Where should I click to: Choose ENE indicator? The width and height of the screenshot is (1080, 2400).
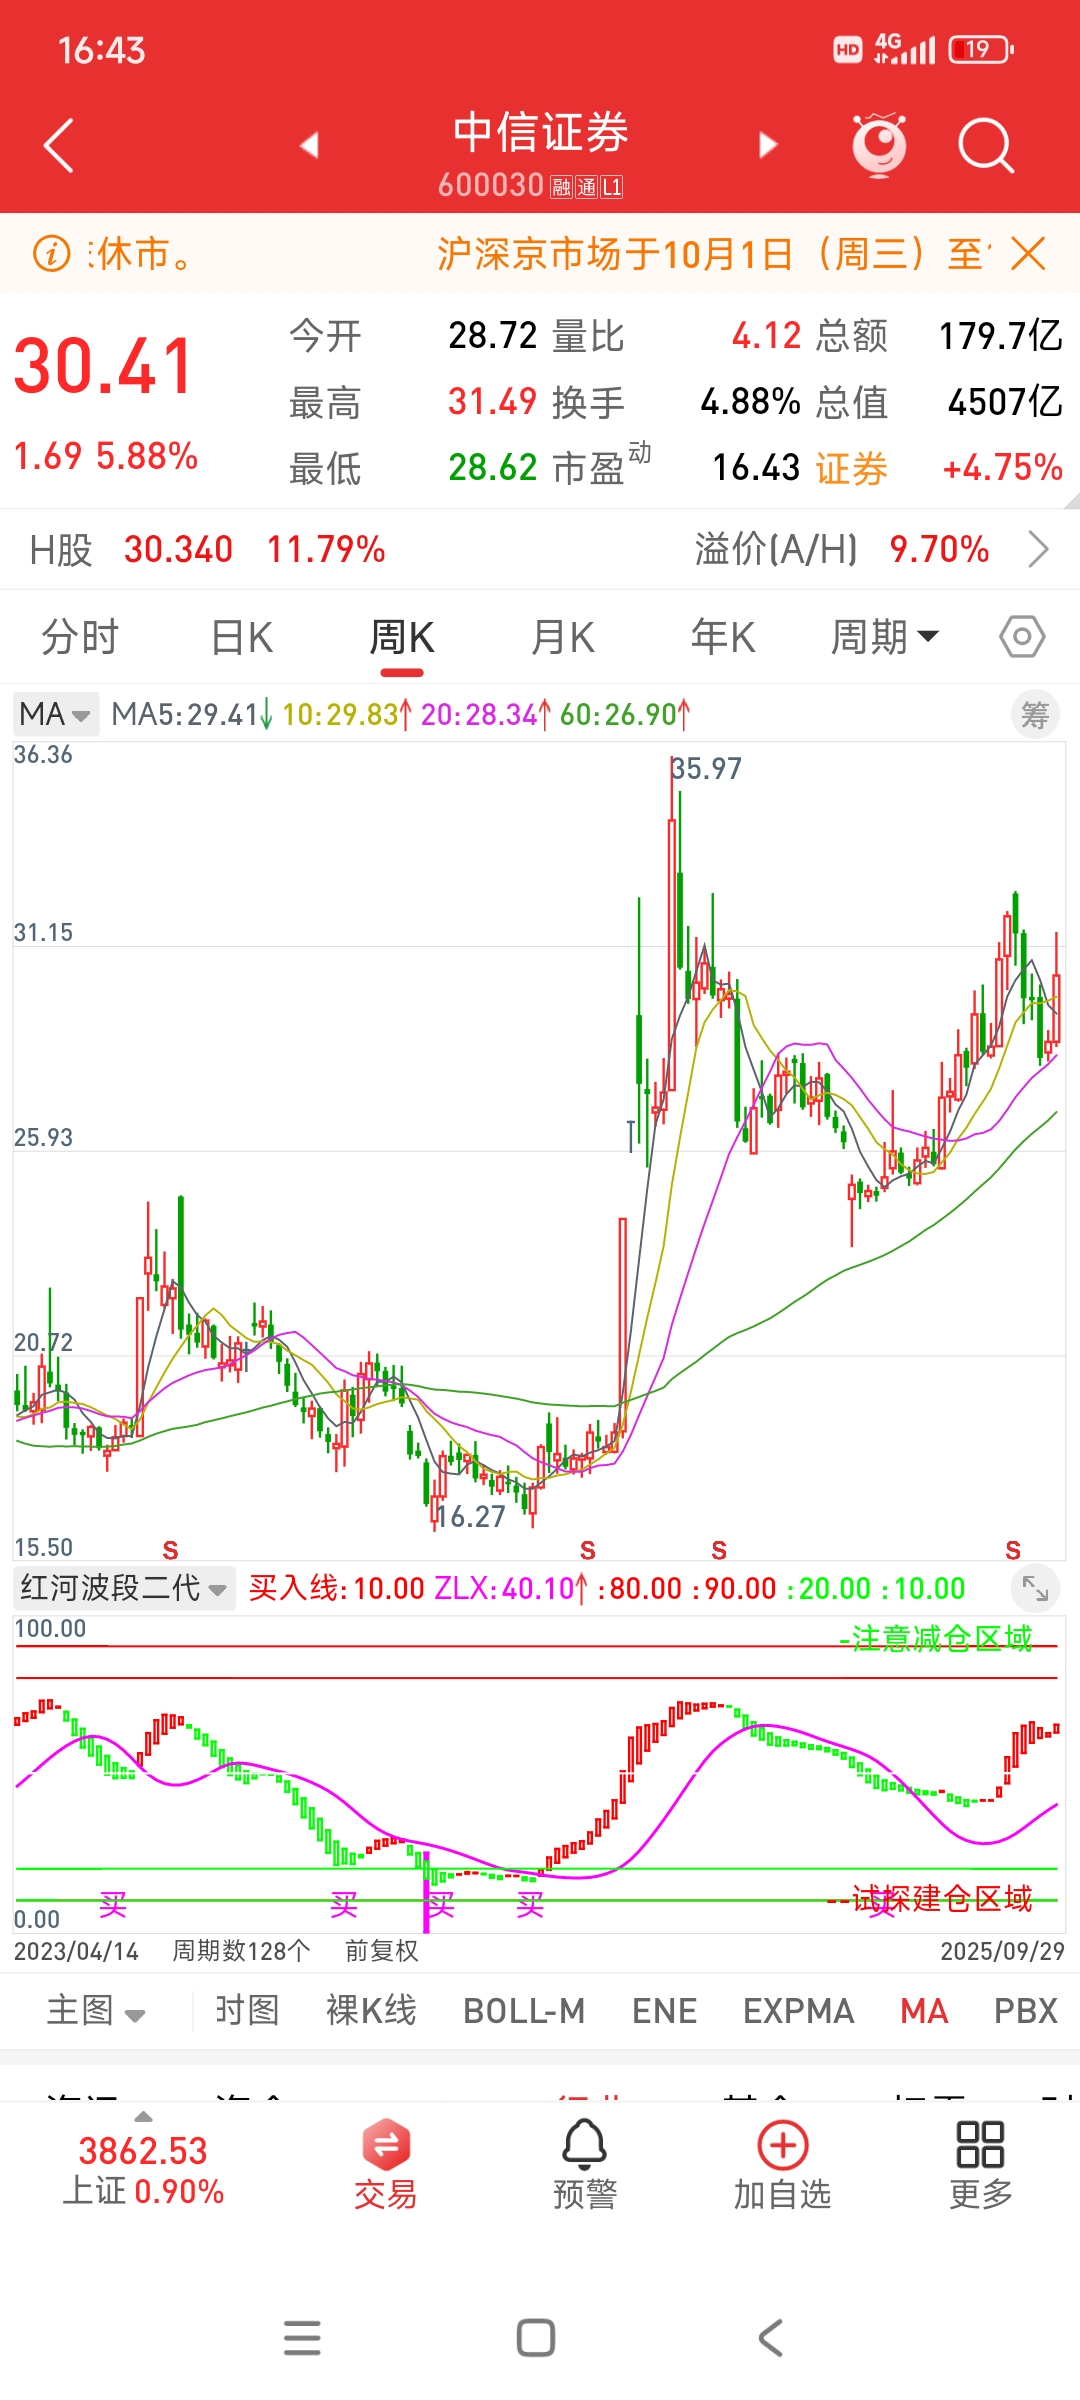[664, 2010]
